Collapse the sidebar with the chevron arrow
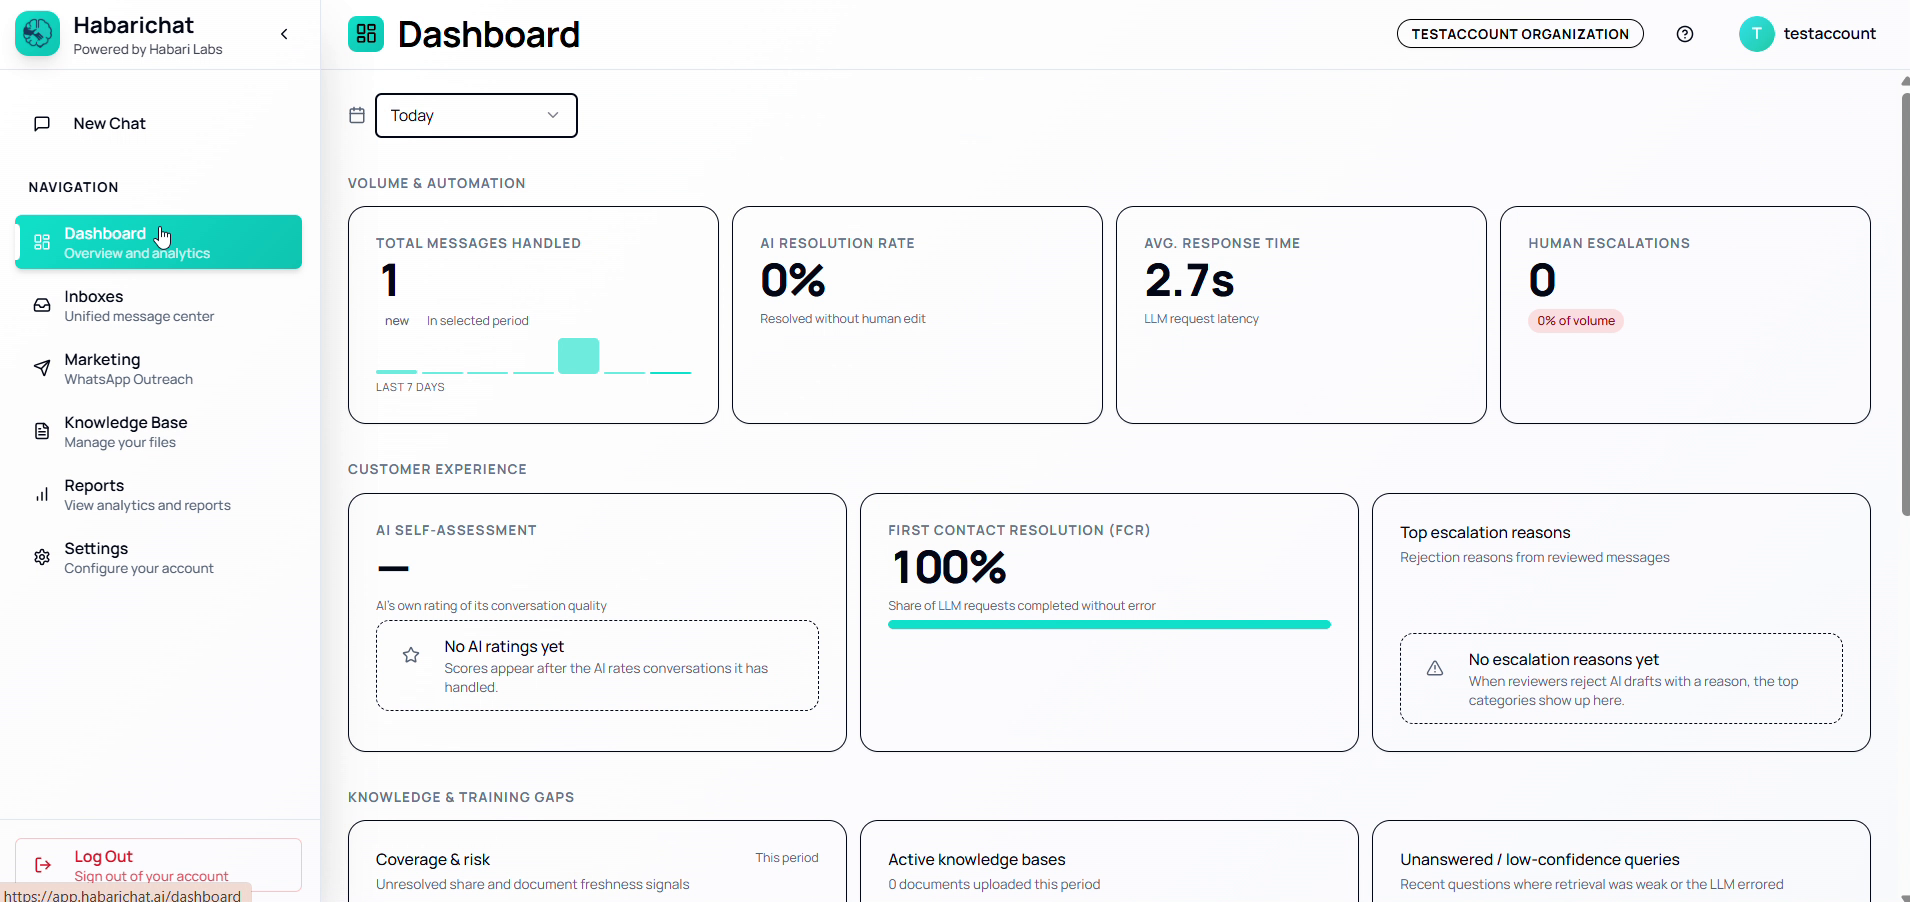1910x902 pixels. click(x=284, y=34)
